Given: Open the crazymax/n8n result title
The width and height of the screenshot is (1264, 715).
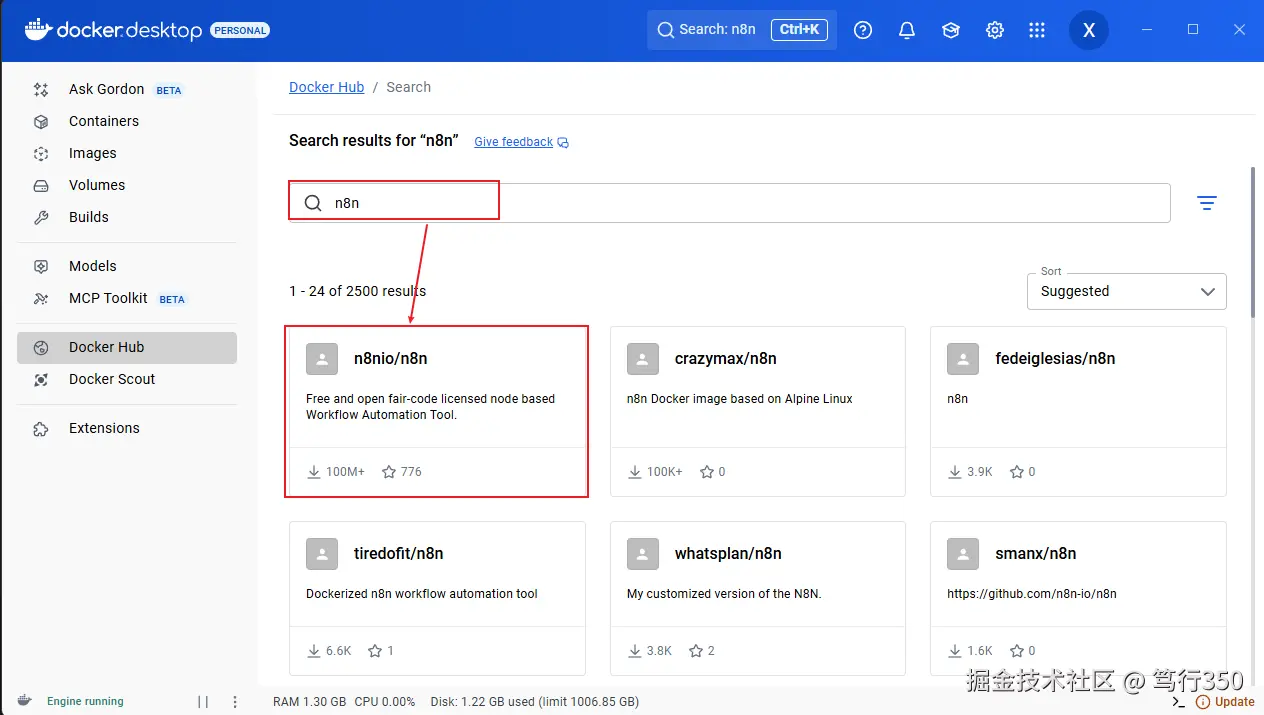Looking at the screenshot, I should 726,359.
